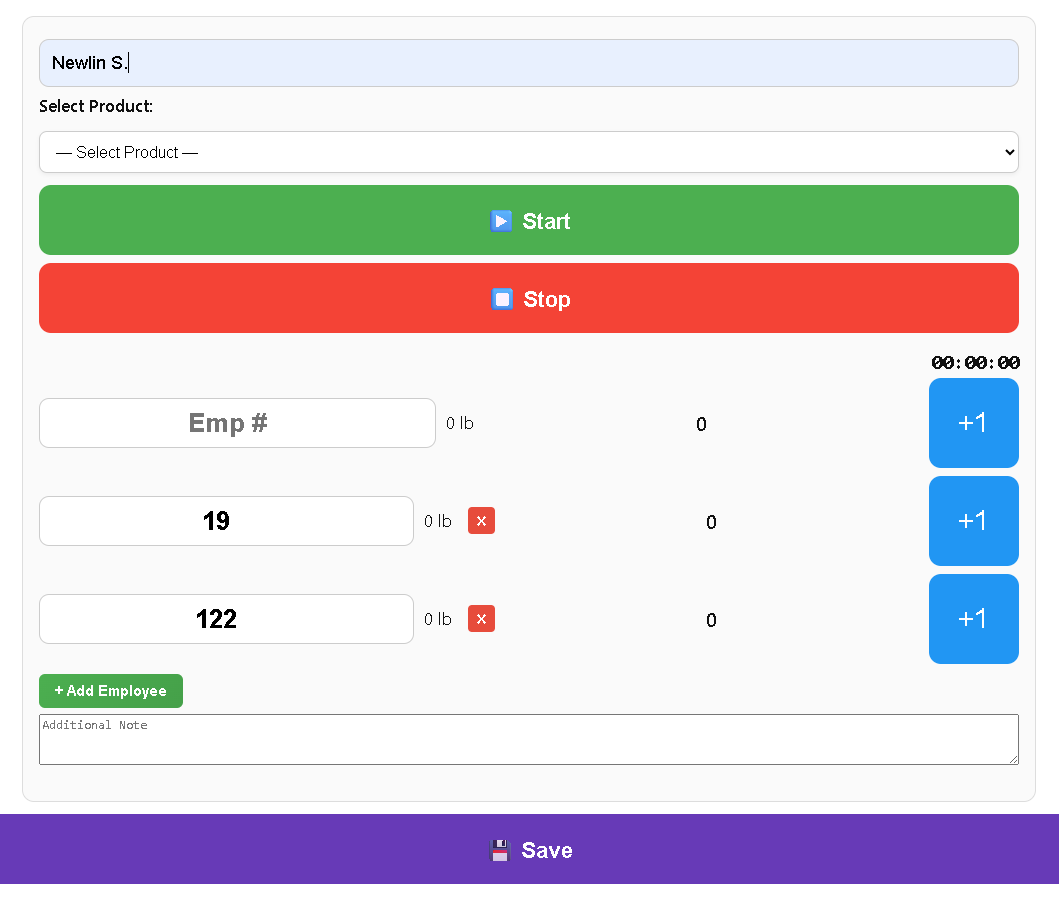The width and height of the screenshot is (1059, 898).
Task: Click the count 0 for employee 122
Action: [x=711, y=620]
